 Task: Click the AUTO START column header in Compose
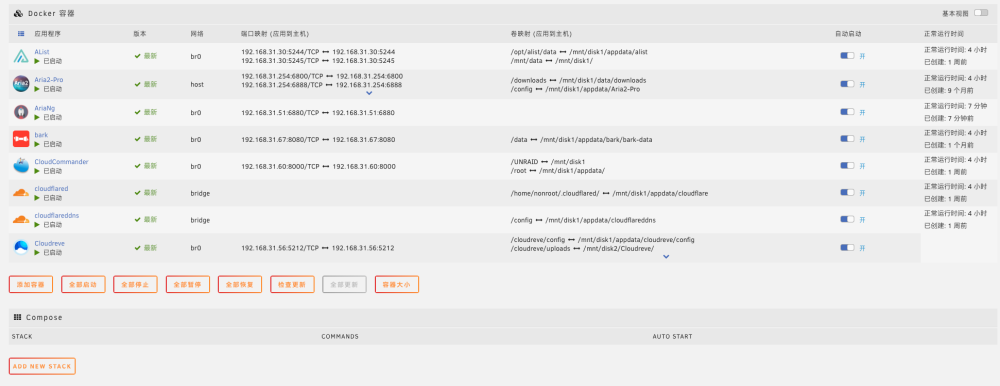pos(672,336)
